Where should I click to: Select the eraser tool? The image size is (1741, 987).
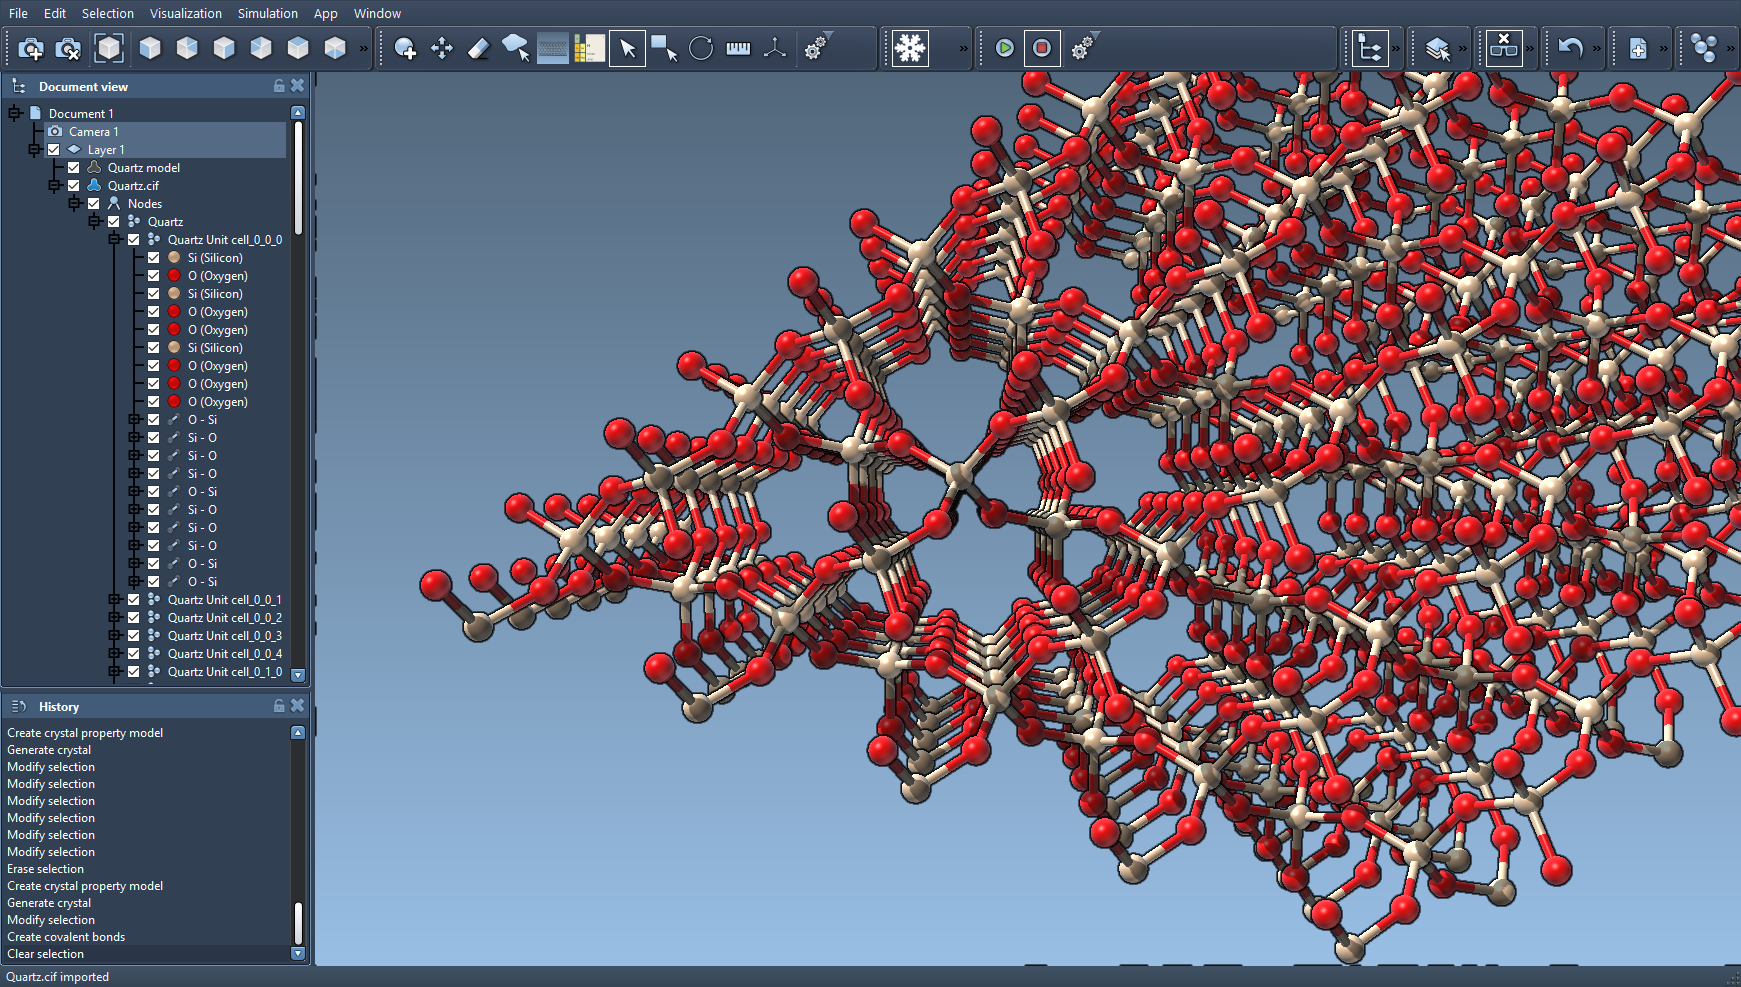[479, 48]
